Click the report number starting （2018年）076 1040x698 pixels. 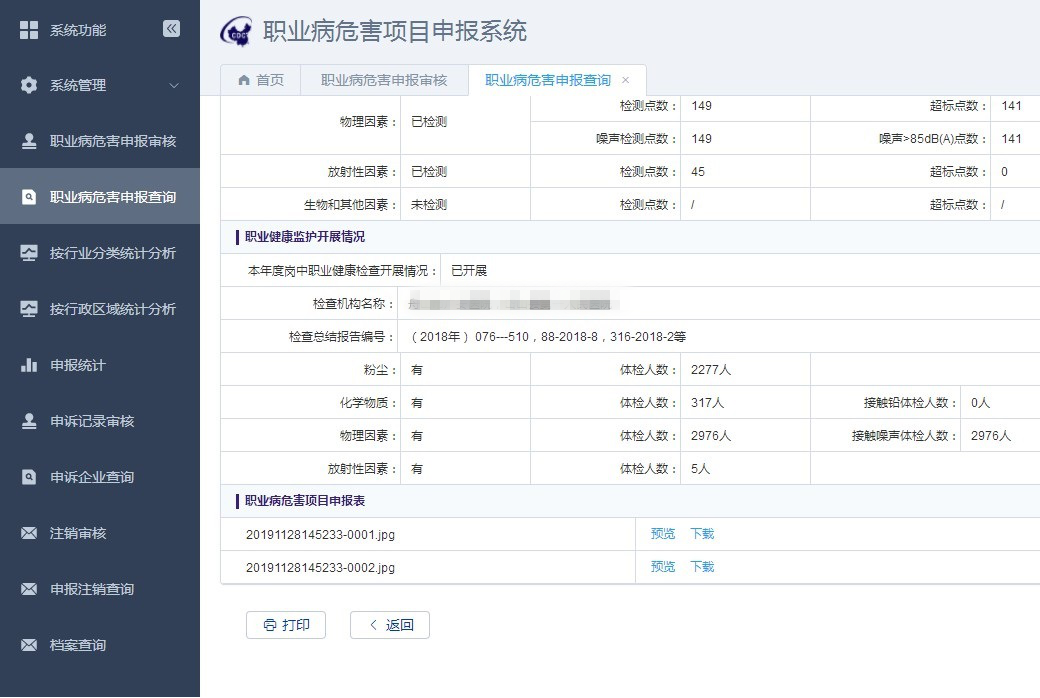point(547,337)
